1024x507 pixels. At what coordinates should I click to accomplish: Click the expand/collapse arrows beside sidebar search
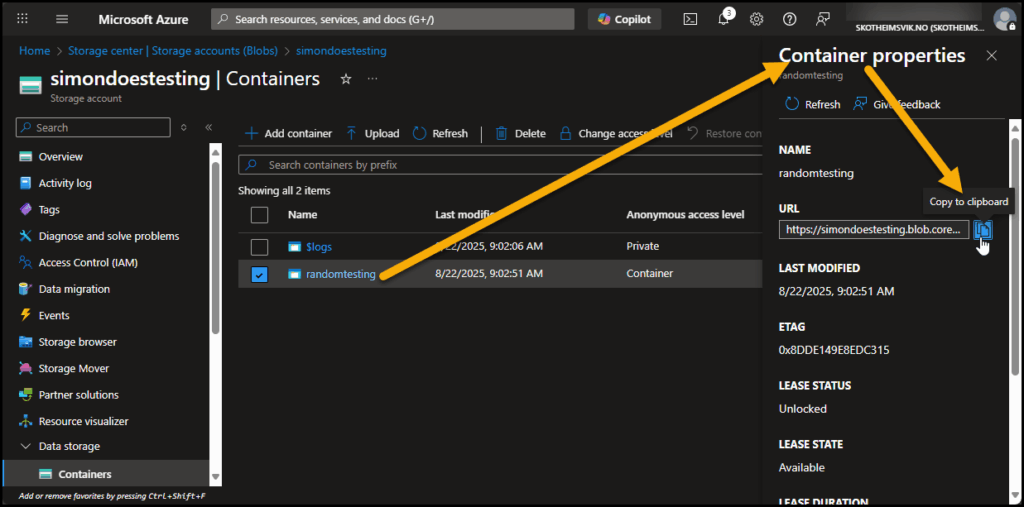click(184, 127)
